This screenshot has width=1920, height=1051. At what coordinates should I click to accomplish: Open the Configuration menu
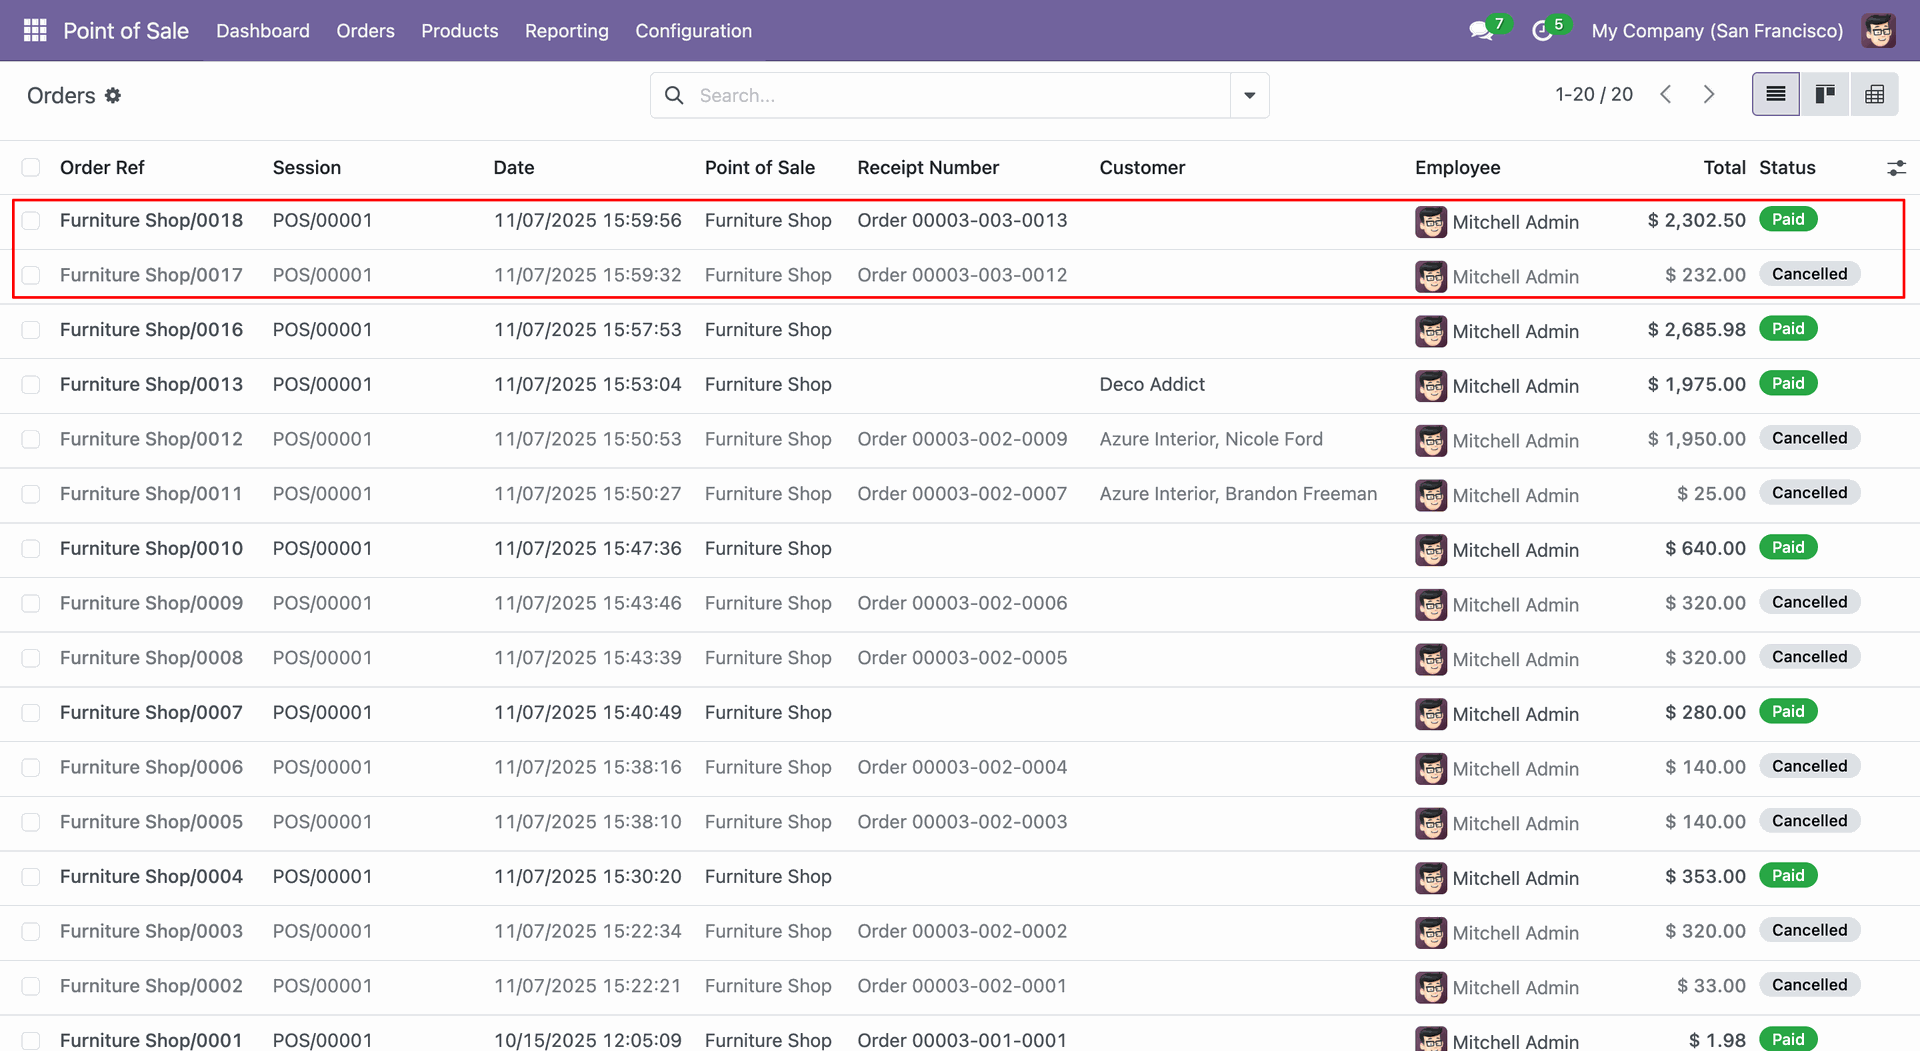click(x=693, y=31)
